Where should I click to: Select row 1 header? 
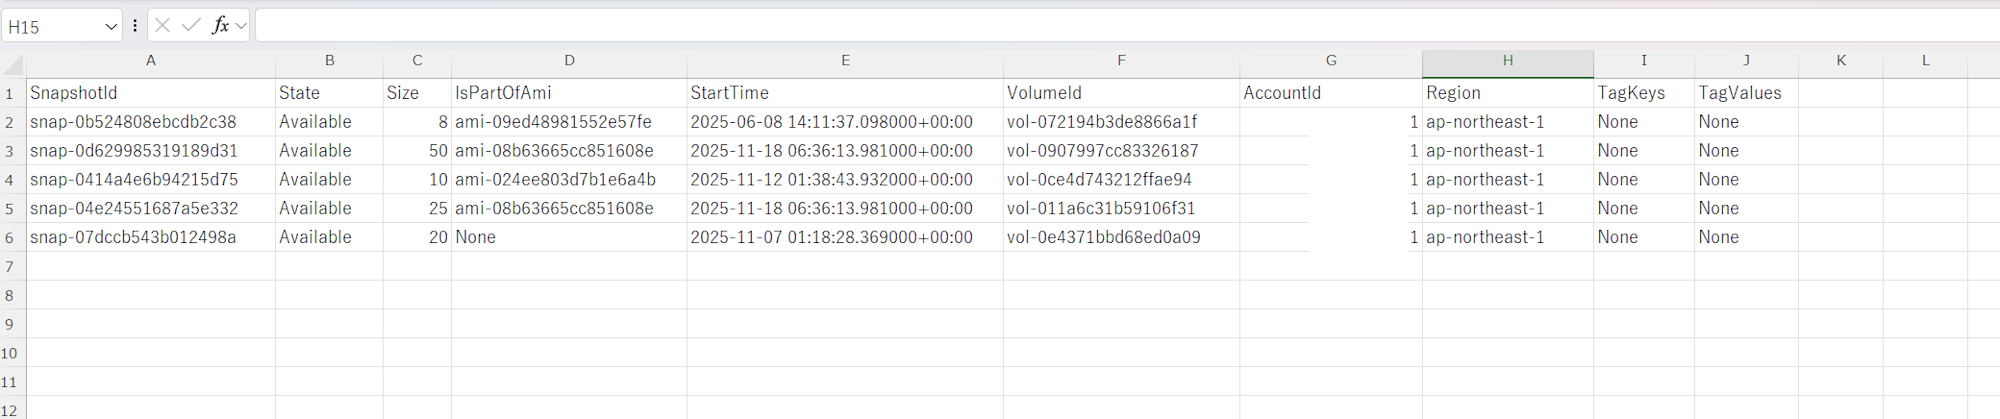pyautogui.click(x=10, y=94)
